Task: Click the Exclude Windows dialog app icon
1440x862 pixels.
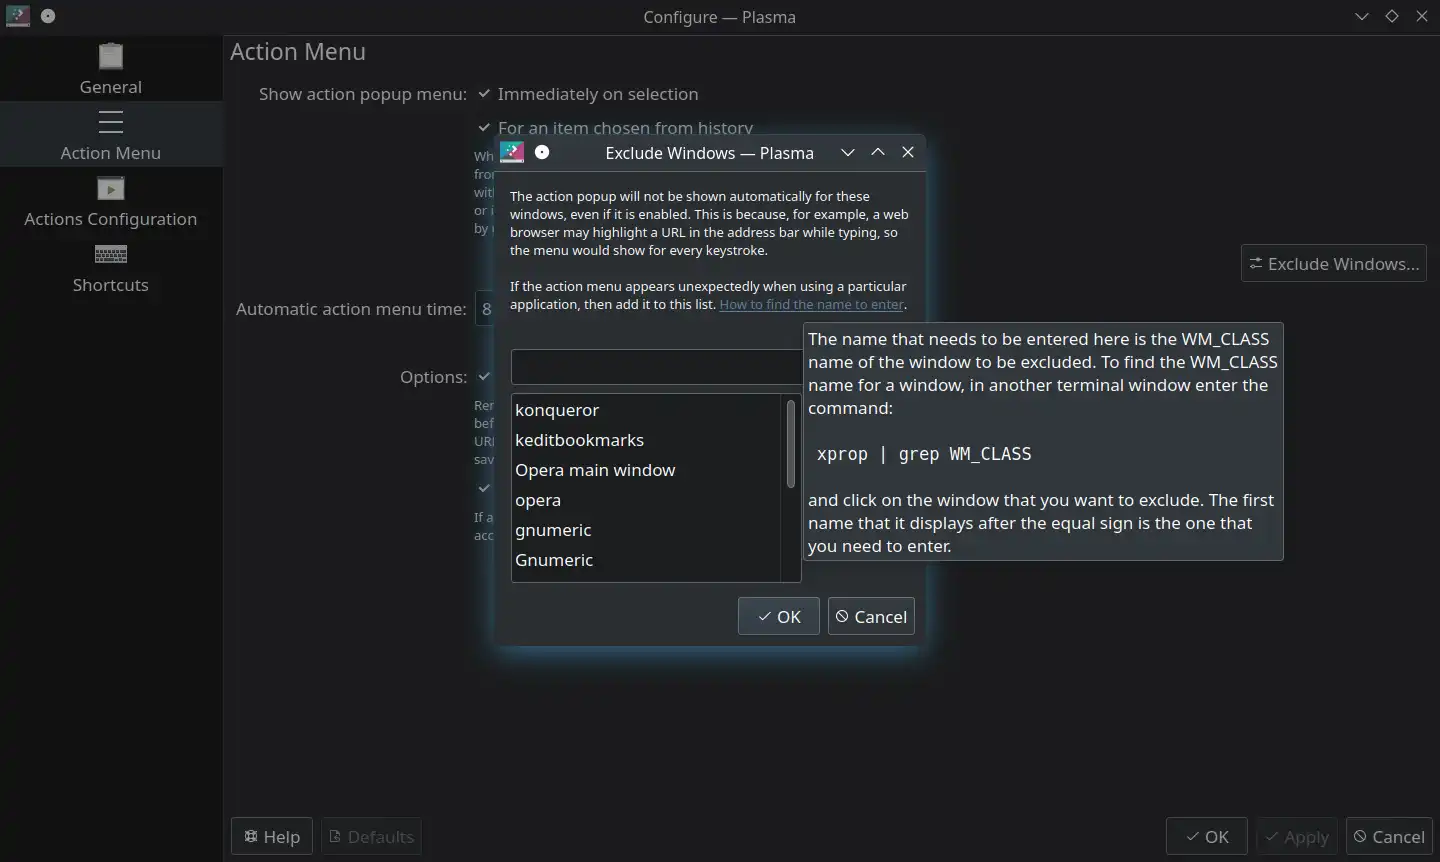Action: pyautogui.click(x=512, y=152)
